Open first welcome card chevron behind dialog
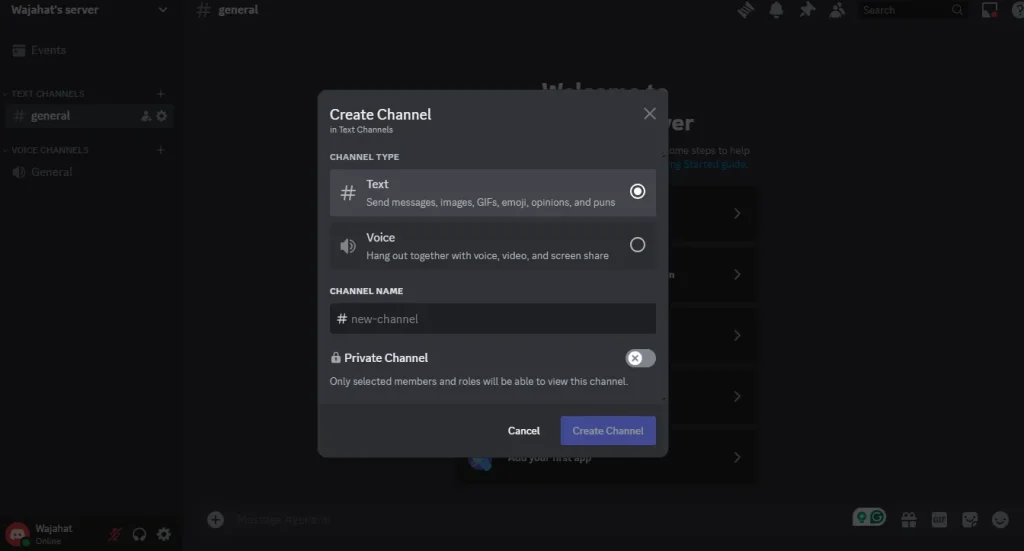The width and height of the screenshot is (1024, 551). click(737, 213)
